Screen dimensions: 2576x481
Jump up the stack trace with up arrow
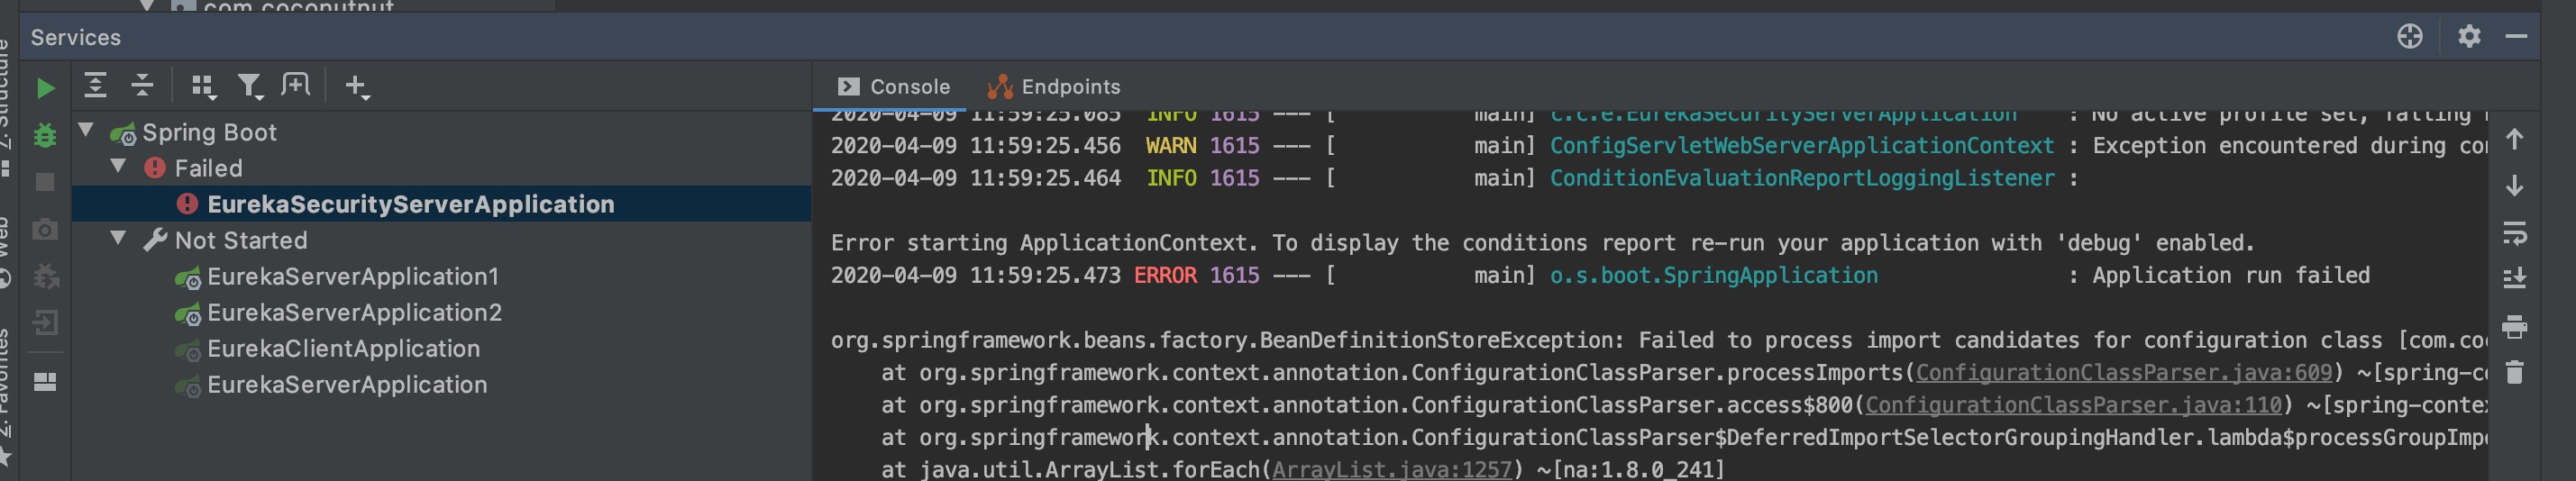pyautogui.click(x=2514, y=139)
